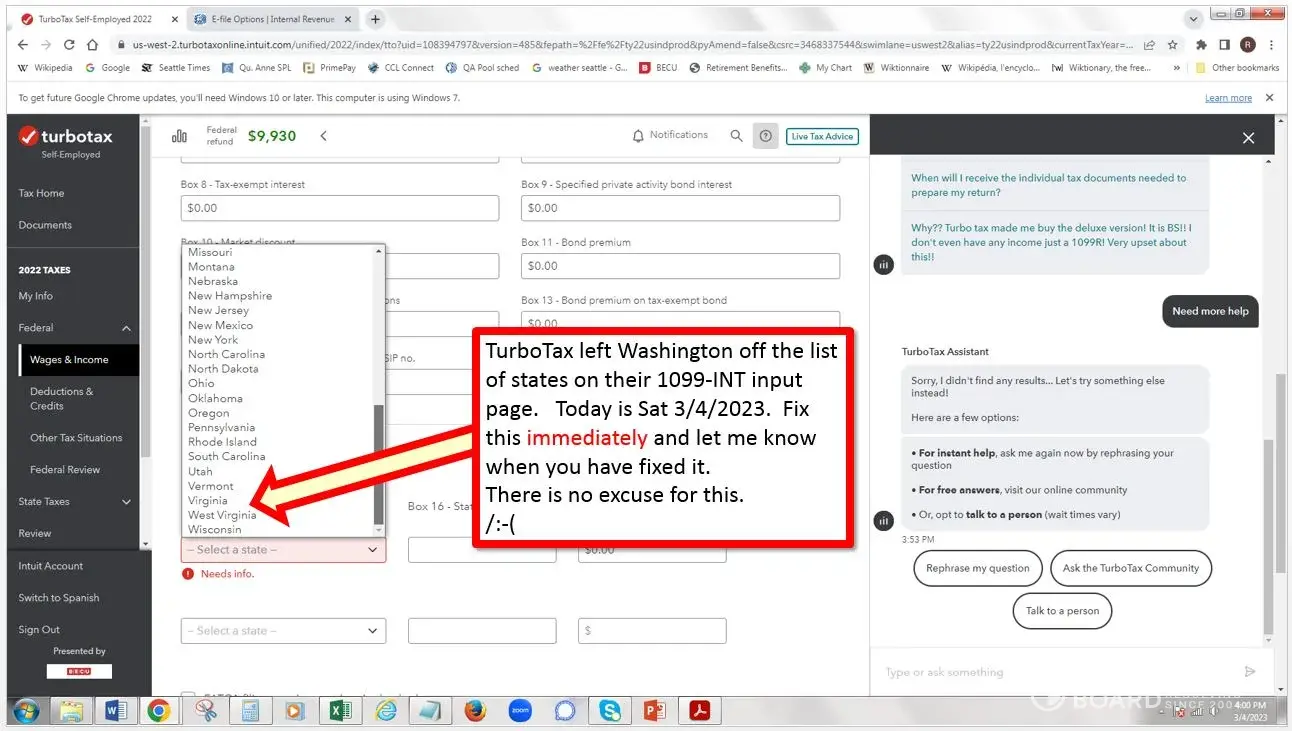Open the question mark help icon
Viewport: 1292px width, 731px height.
coord(766,136)
